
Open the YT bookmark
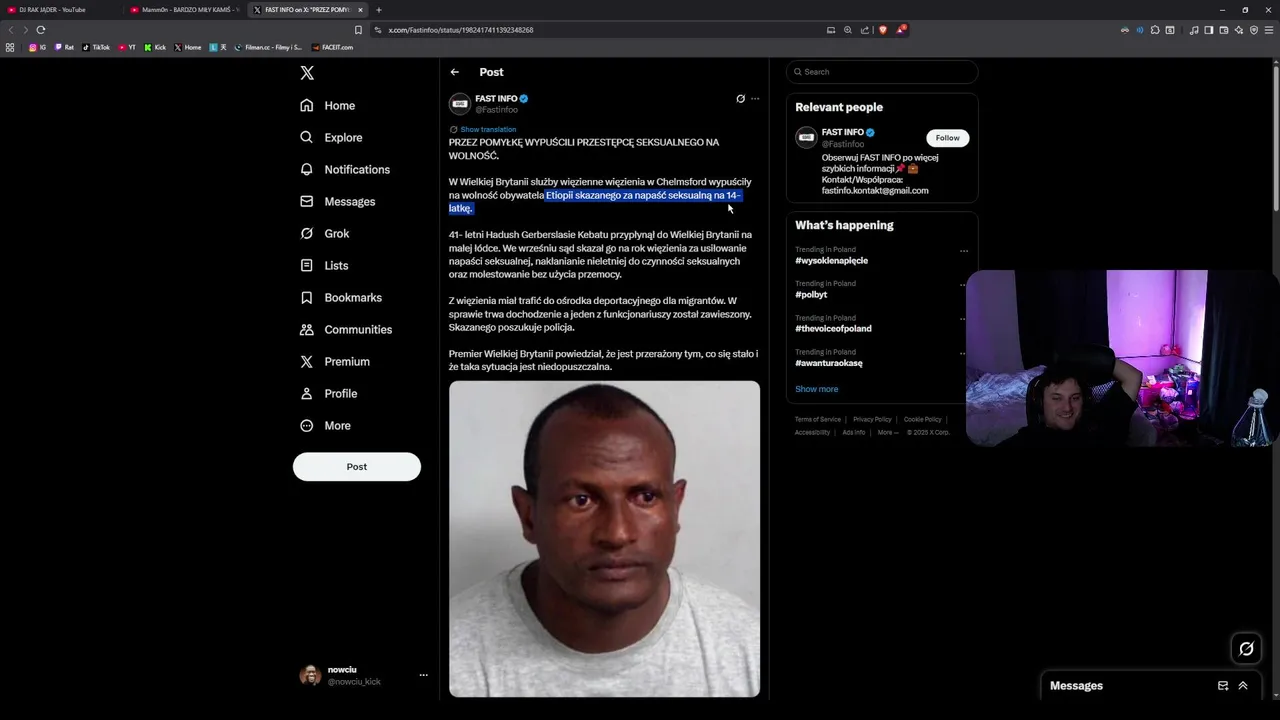[127, 47]
